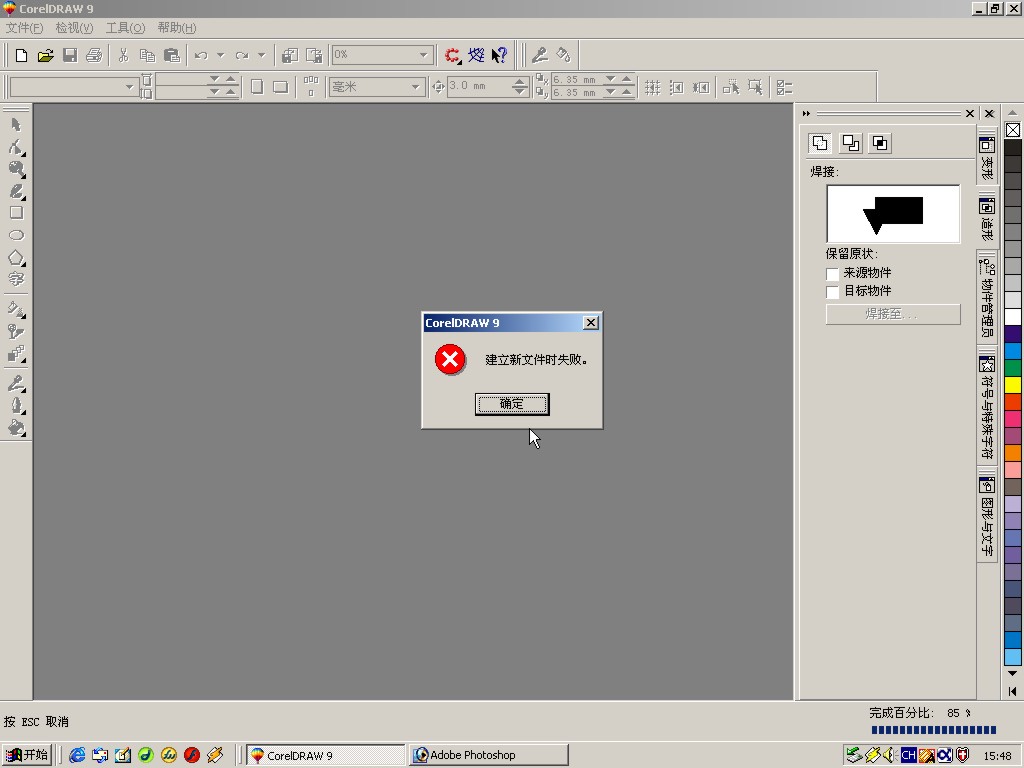
Task: Click the Redo arrow icon
Action: click(x=242, y=56)
